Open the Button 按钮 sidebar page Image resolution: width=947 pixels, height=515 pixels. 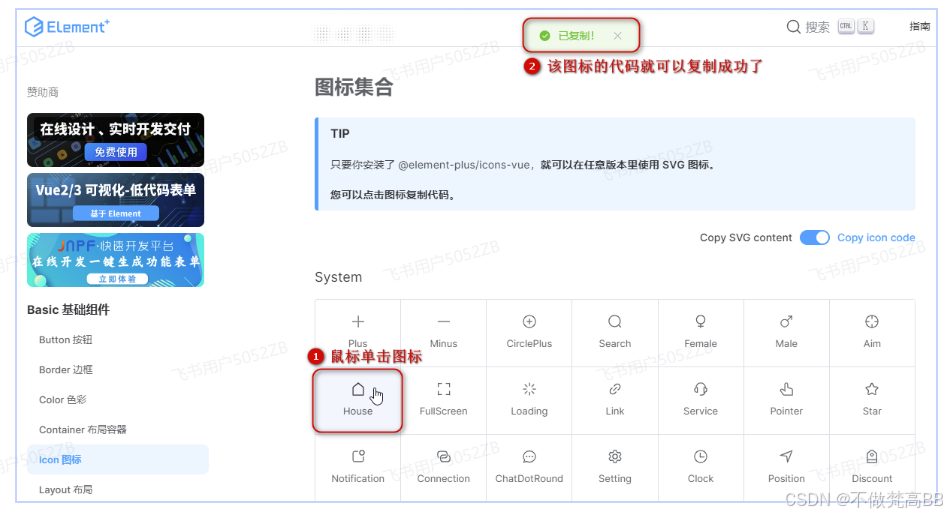pos(66,340)
